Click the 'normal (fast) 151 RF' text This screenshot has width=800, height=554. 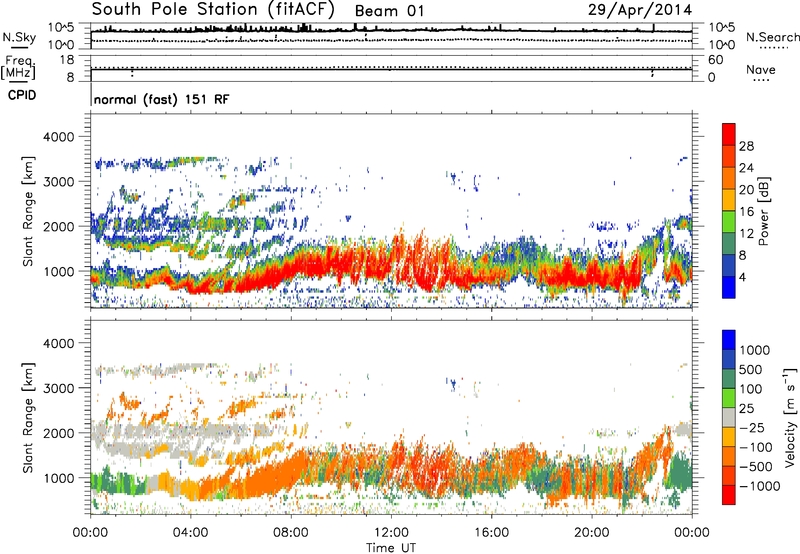tap(162, 99)
